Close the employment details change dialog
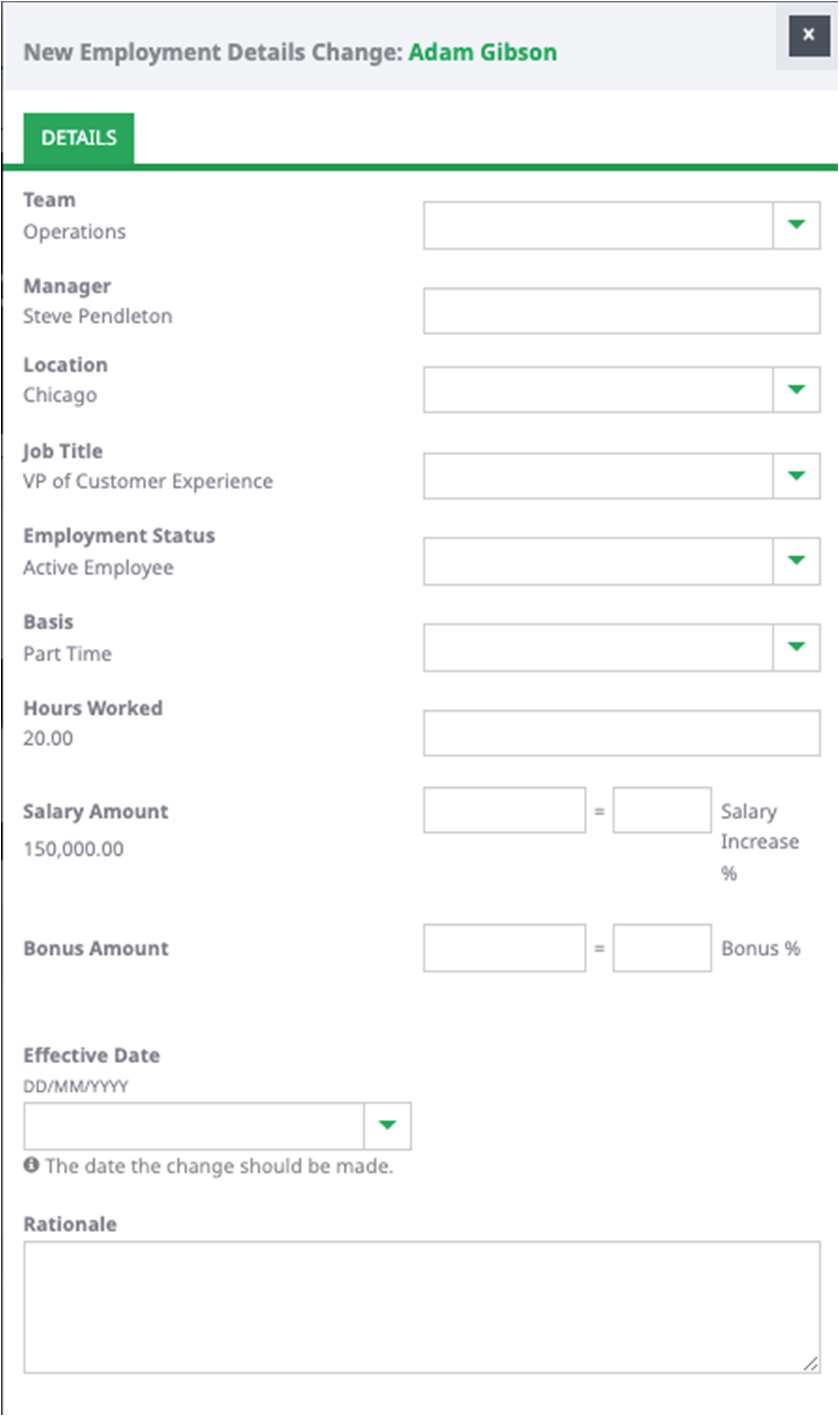The image size is (839, 1416). 808,35
